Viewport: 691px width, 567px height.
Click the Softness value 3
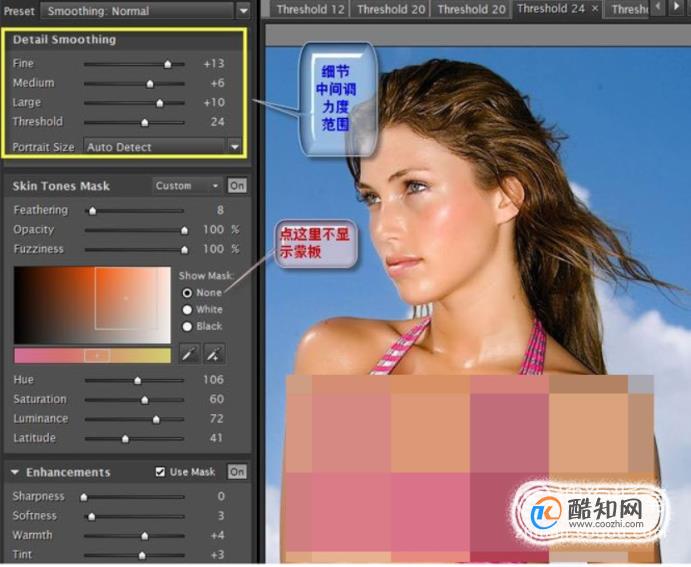pyautogui.click(x=221, y=516)
